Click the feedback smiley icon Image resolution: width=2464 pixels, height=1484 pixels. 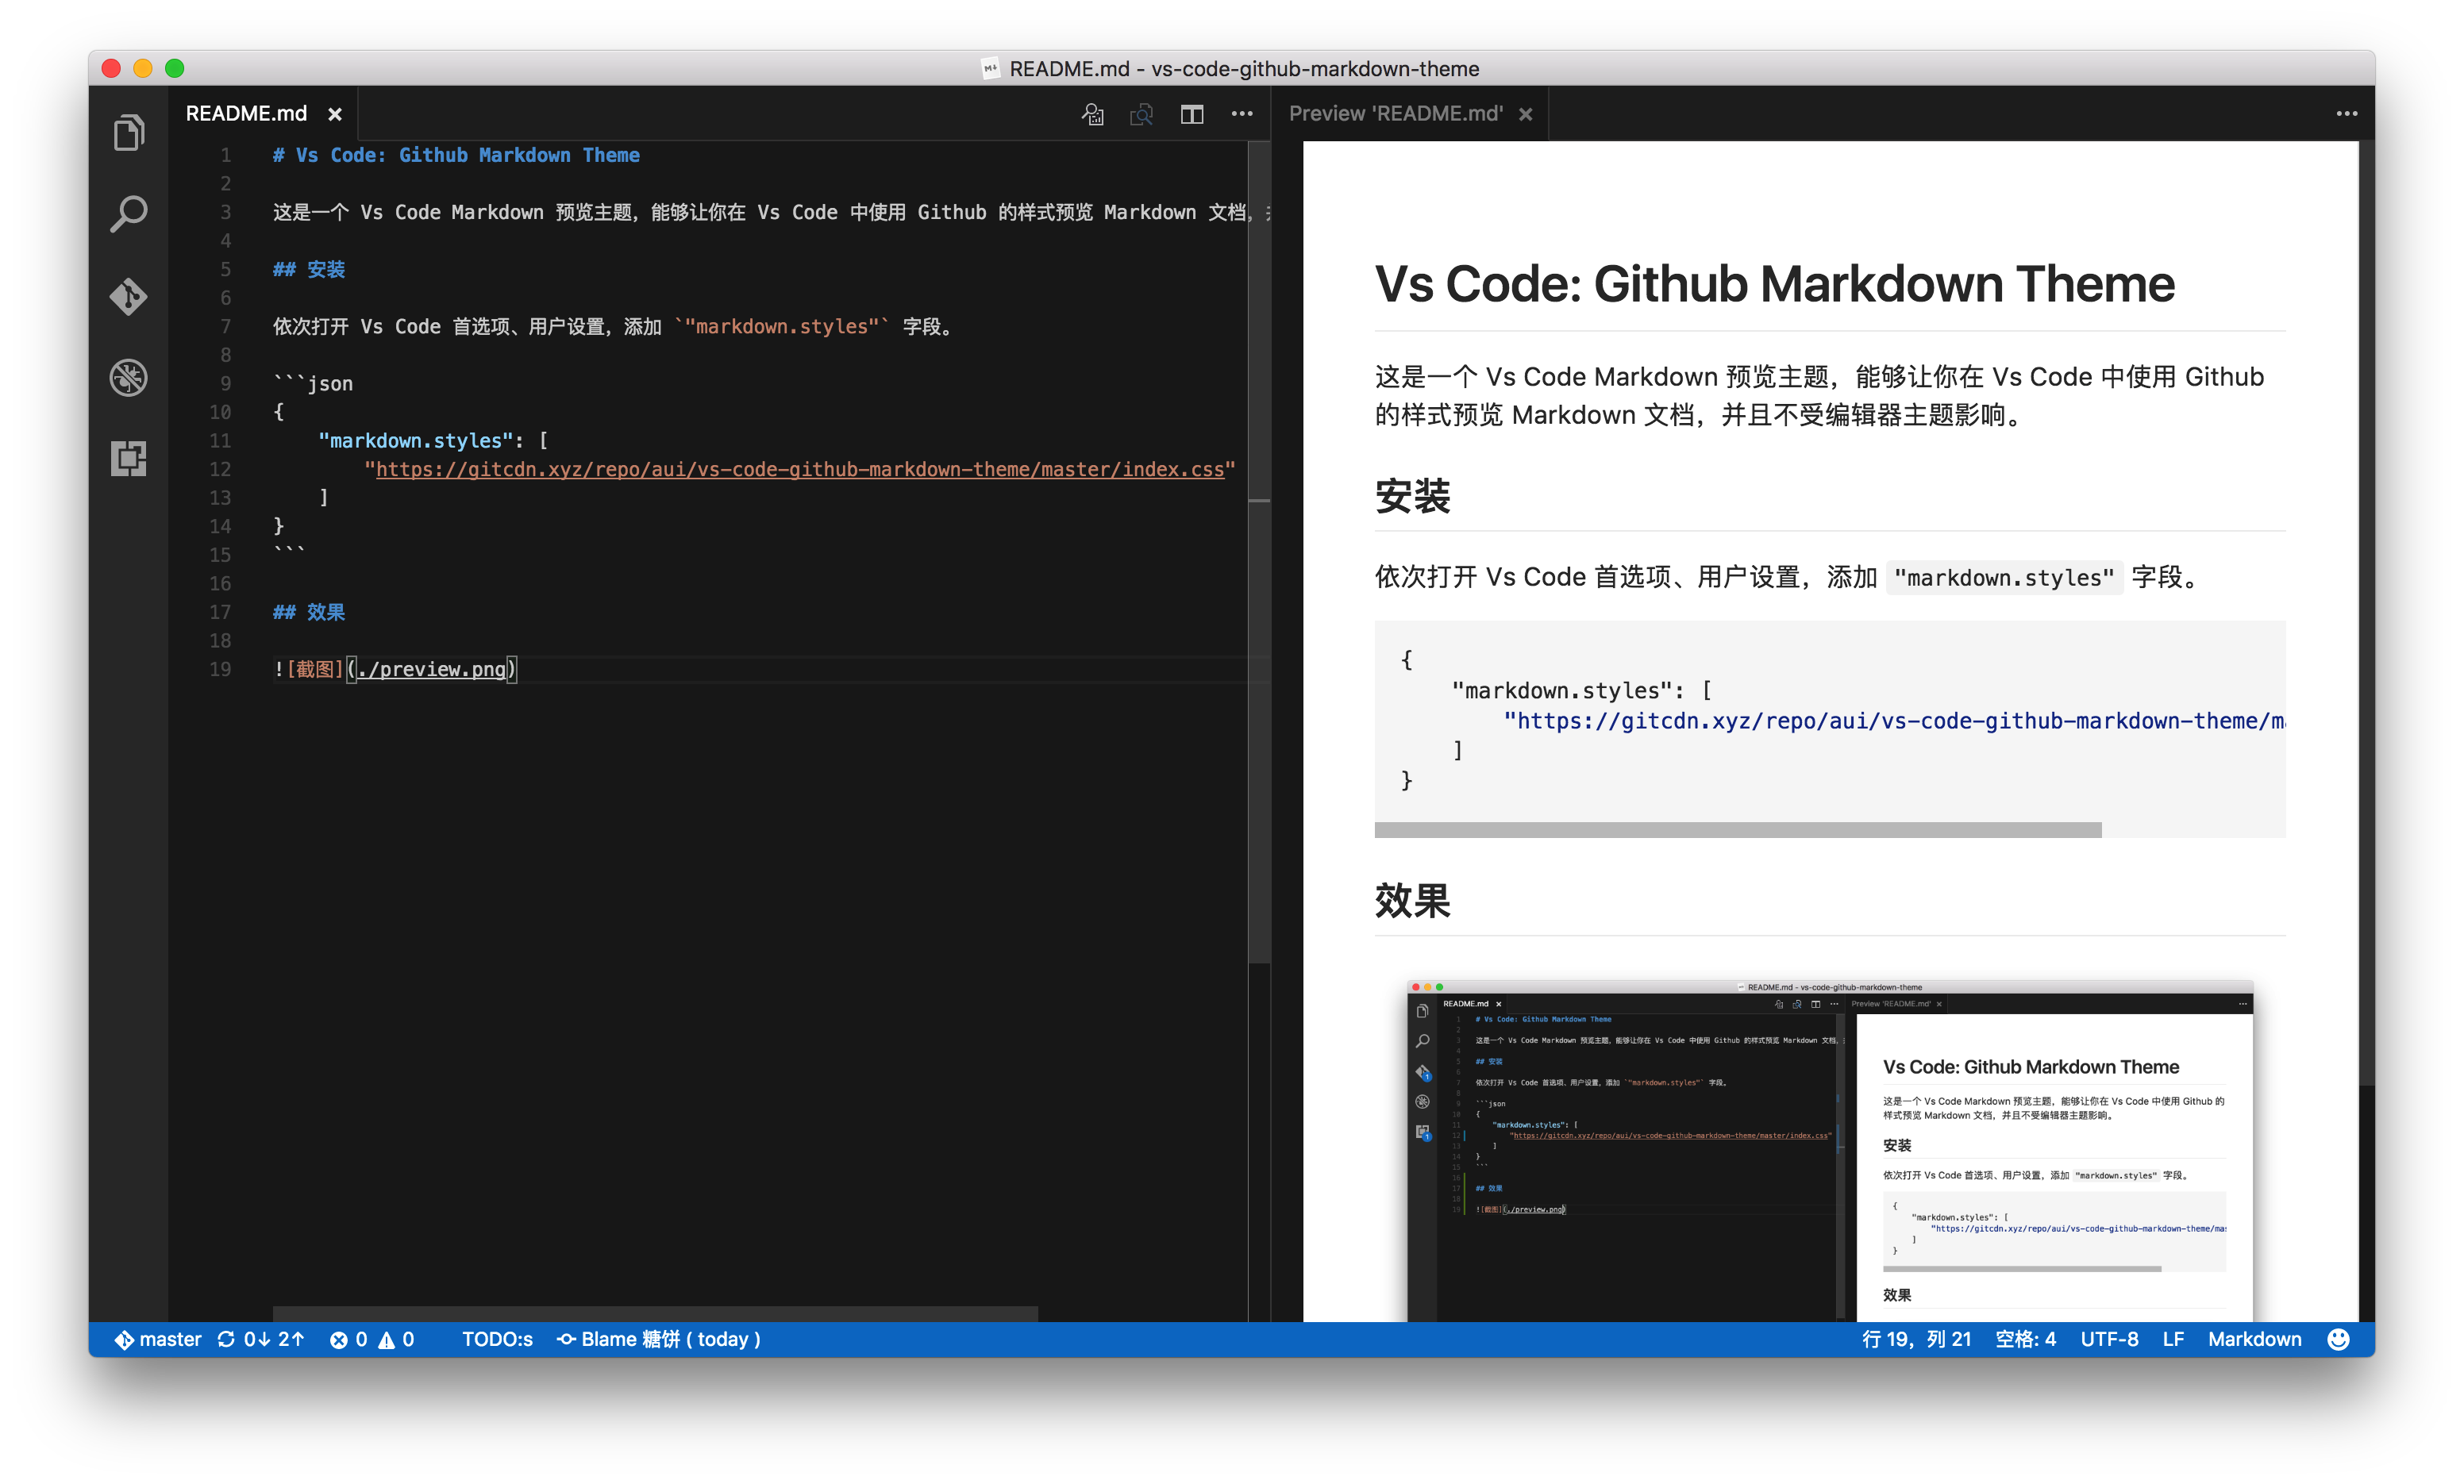point(2338,1339)
